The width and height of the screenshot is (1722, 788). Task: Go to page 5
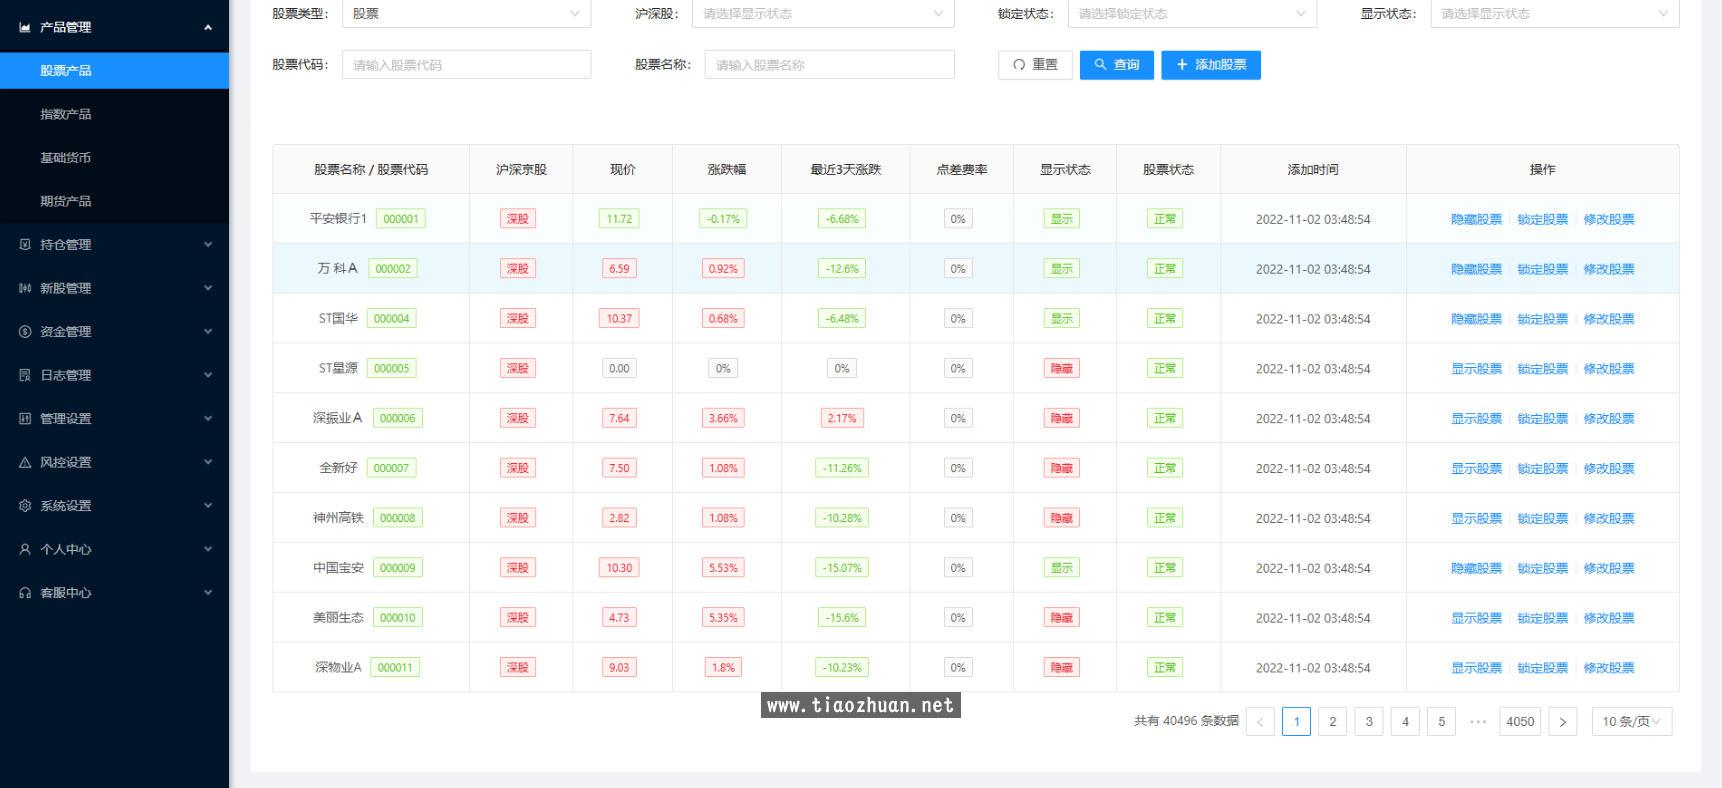[x=1441, y=721]
